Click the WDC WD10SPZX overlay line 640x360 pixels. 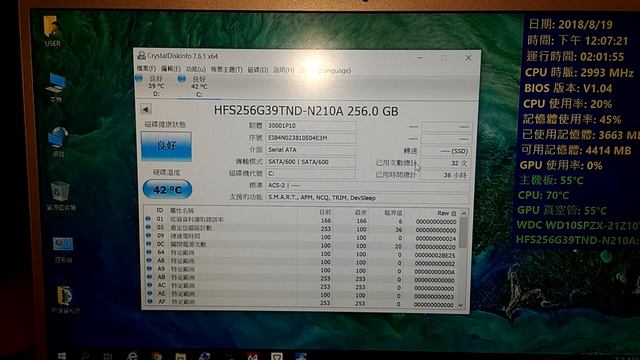point(578,225)
